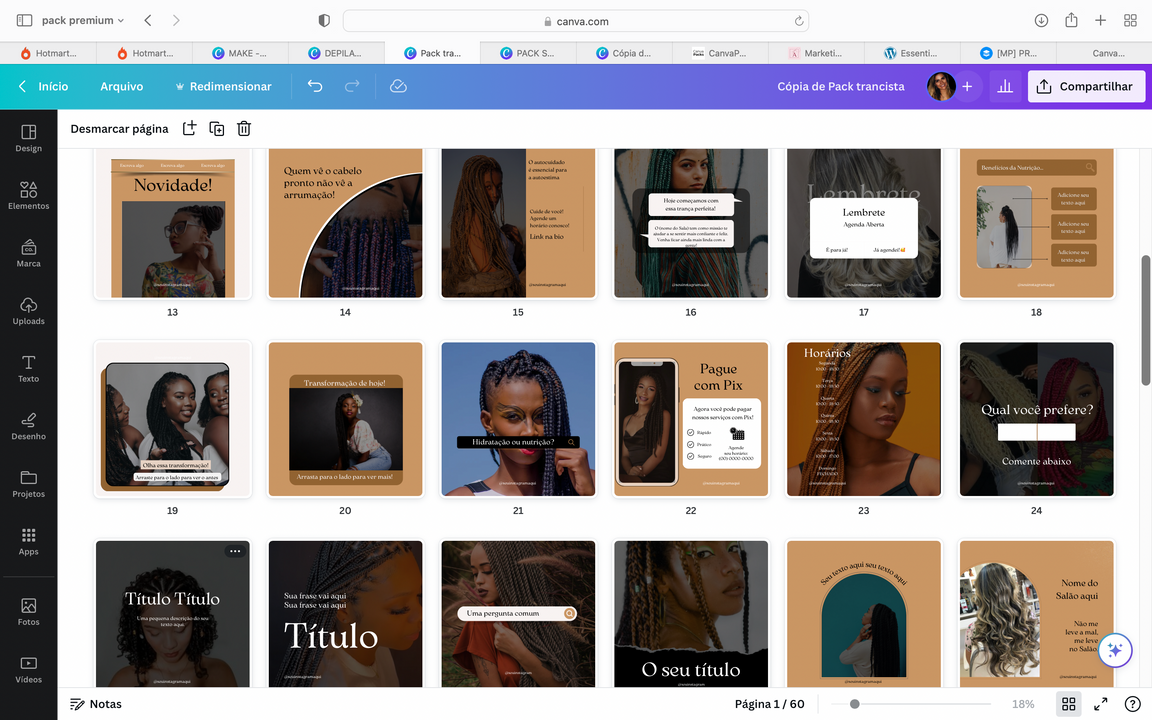Switch to the Marketi... browser tab

coord(822,53)
